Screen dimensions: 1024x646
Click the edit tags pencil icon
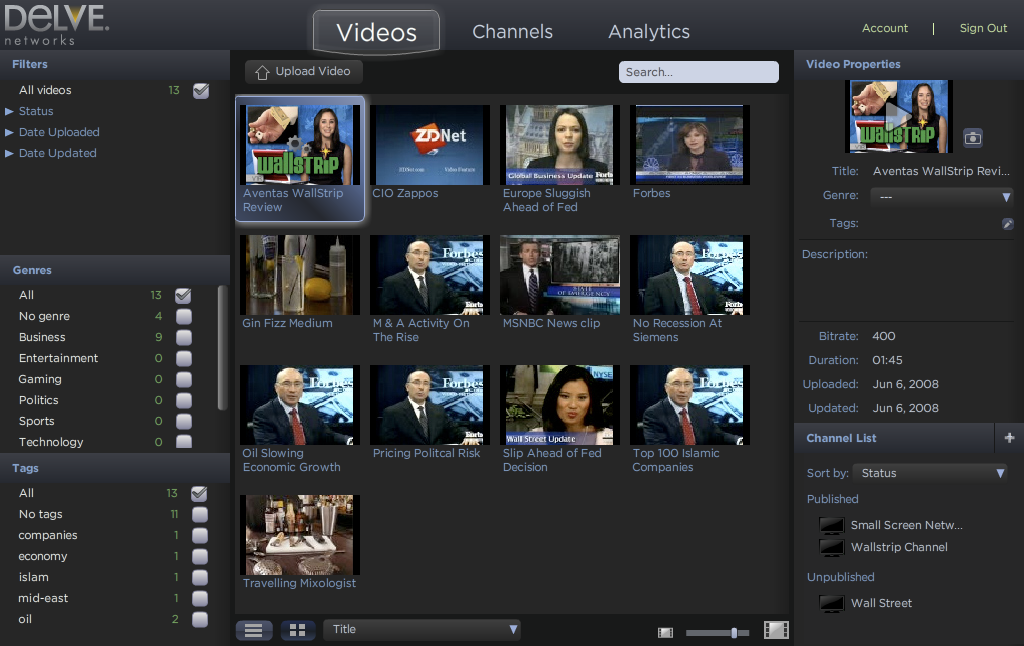(x=1008, y=224)
